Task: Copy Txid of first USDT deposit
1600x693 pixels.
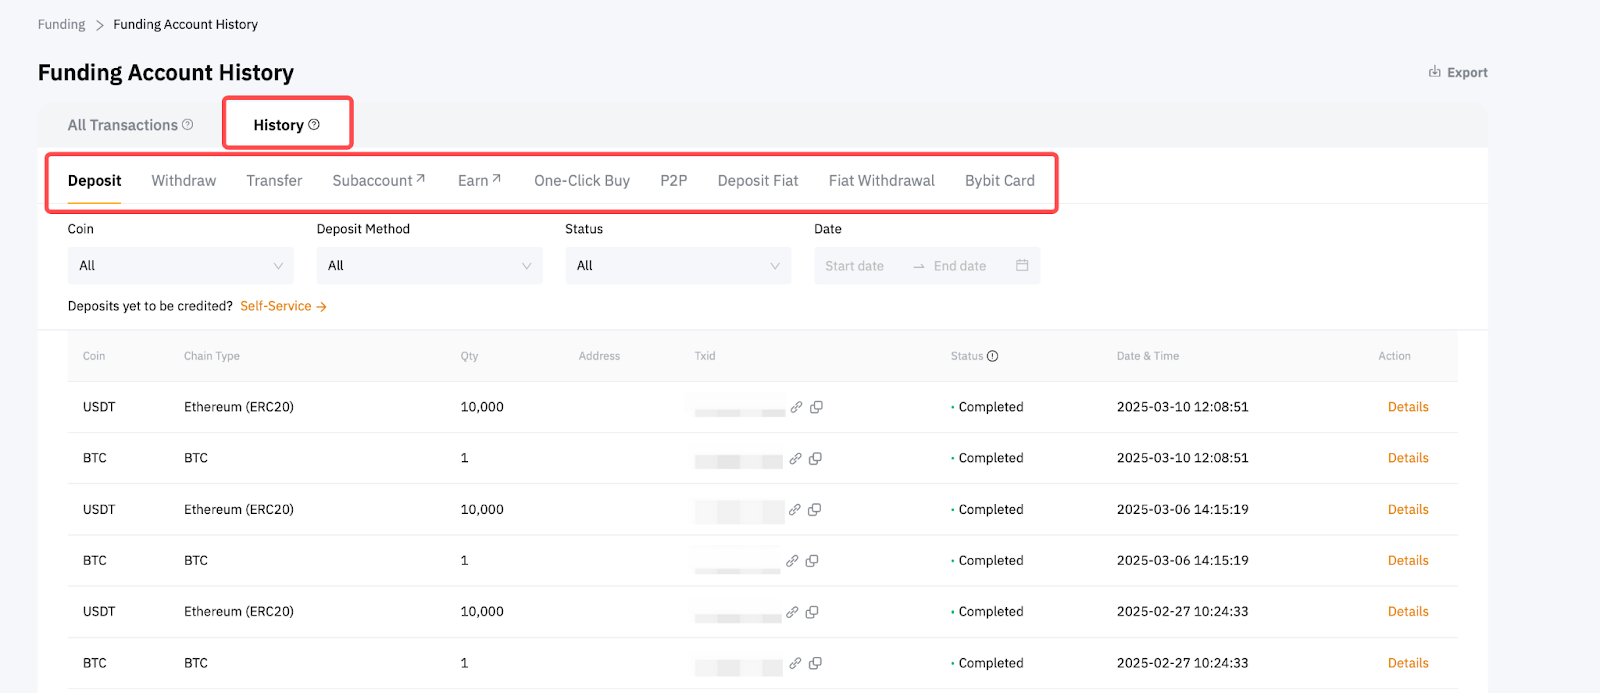Action: (816, 407)
